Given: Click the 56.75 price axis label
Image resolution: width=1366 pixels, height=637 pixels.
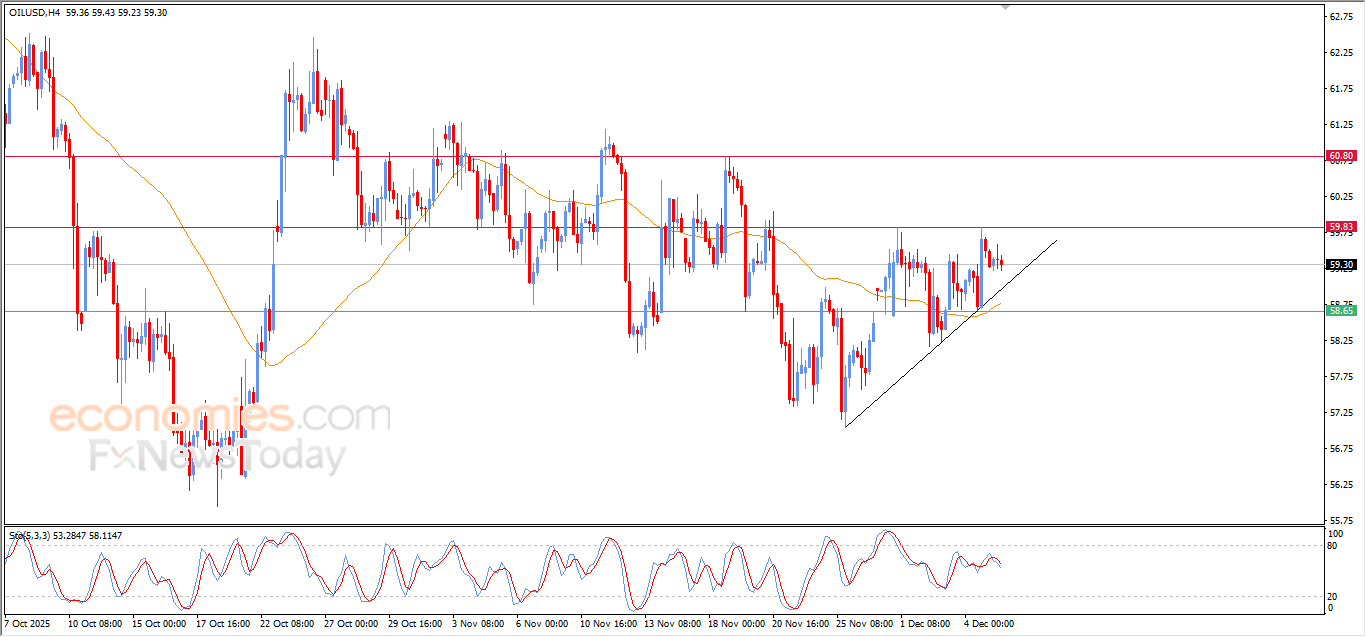Looking at the screenshot, I should pos(1341,448).
